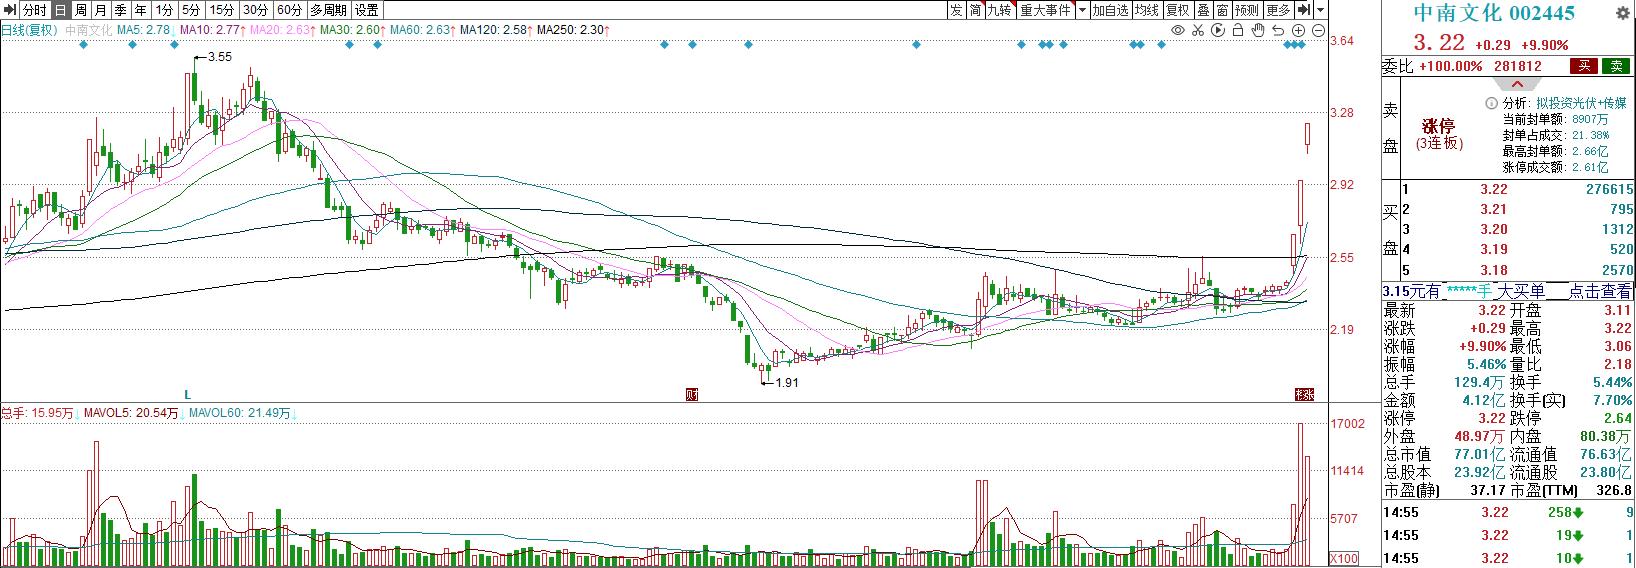Click the MA250: 2.30 indicator label
Image resolution: width=1636 pixels, height=568 pixels.
click(572, 31)
